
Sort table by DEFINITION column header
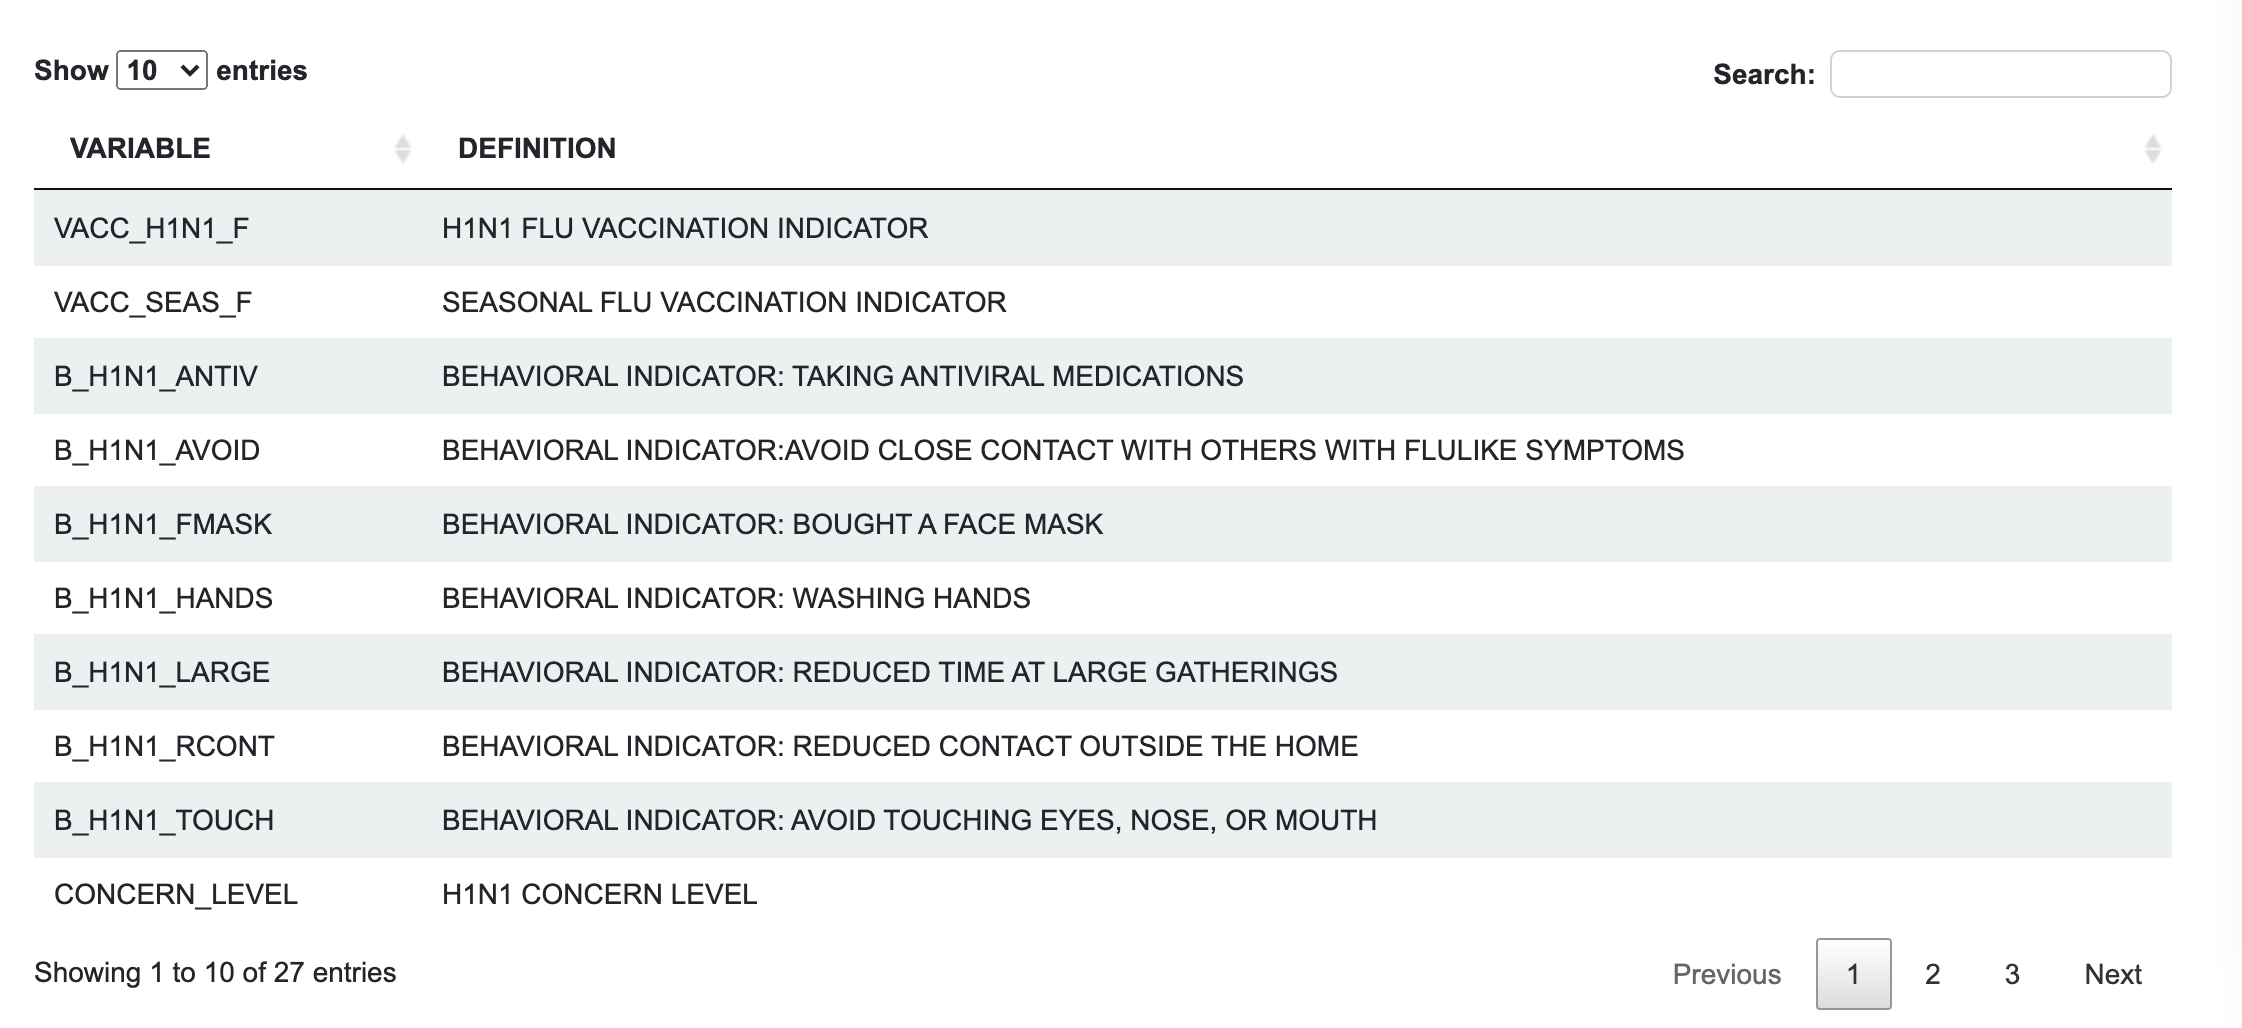(537, 149)
